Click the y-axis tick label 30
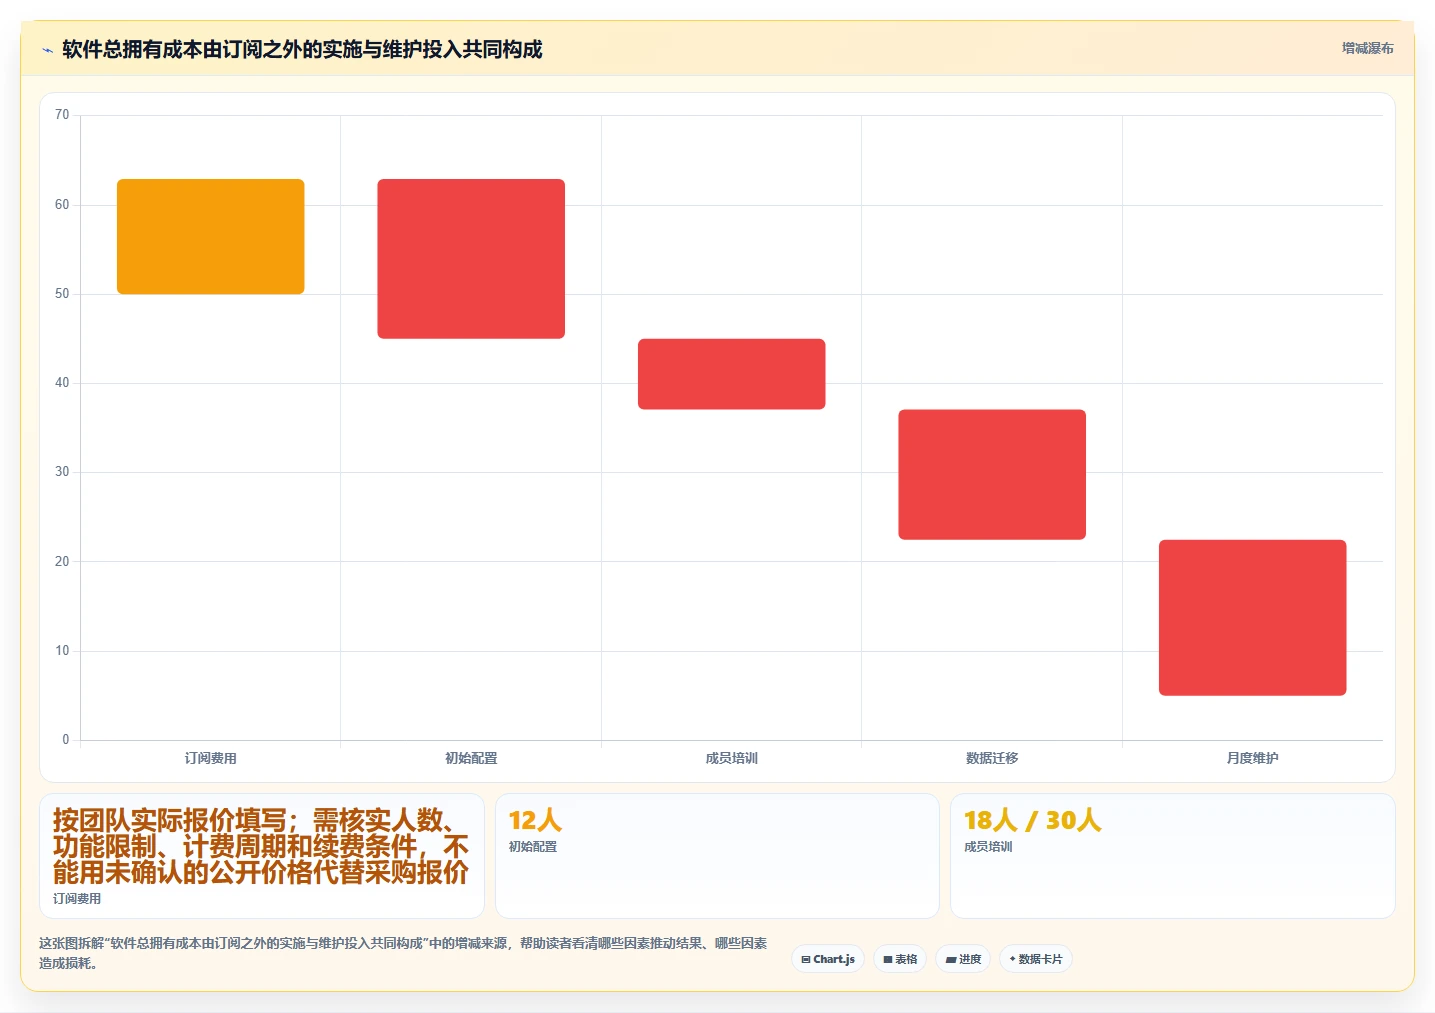This screenshot has width=1435, height=1013. [62, 472]
